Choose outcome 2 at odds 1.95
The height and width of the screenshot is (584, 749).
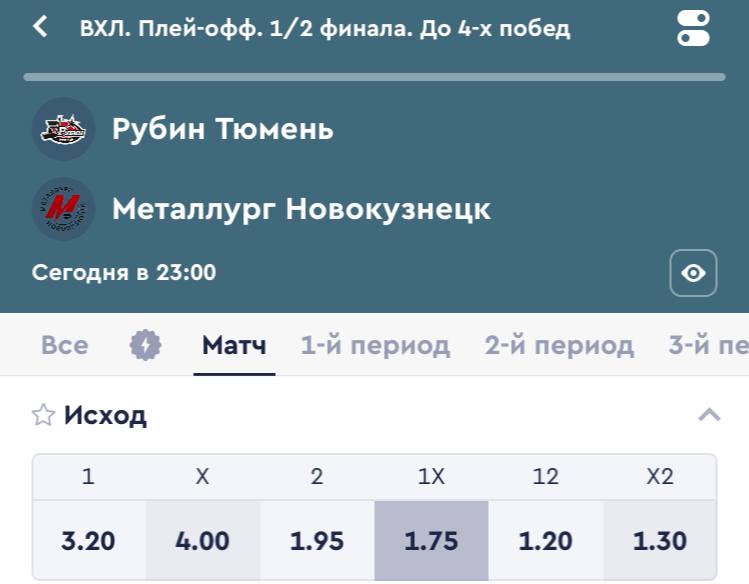point(317,541)
